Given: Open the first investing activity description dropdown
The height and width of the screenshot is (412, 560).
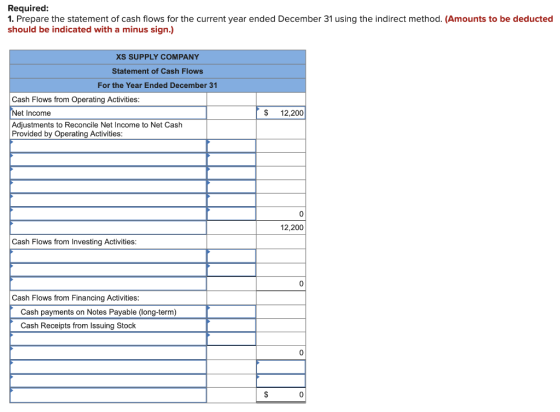Looking at the screenshot, I should [x=108, y=256].
